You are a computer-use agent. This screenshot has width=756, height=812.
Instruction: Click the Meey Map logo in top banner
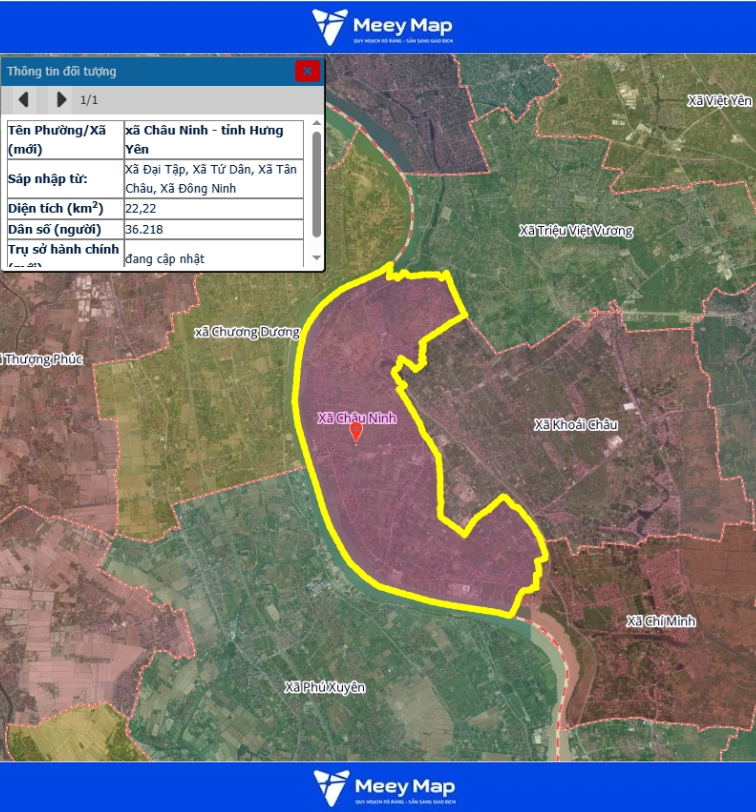[382, 26]
